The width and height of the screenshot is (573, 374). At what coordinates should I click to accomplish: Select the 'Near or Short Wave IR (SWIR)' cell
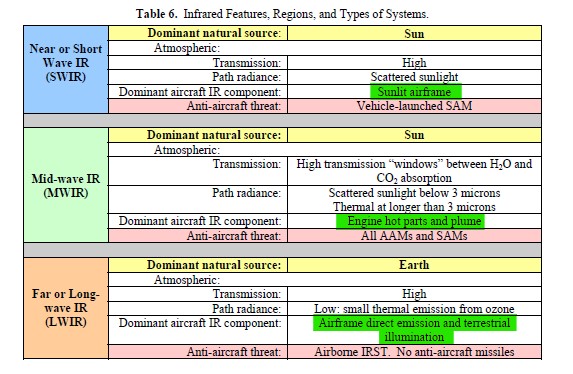point(66,69)
